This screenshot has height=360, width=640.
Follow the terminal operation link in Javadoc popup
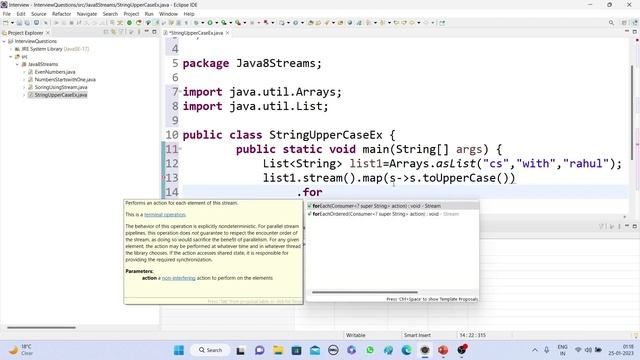tap(165, 215)
